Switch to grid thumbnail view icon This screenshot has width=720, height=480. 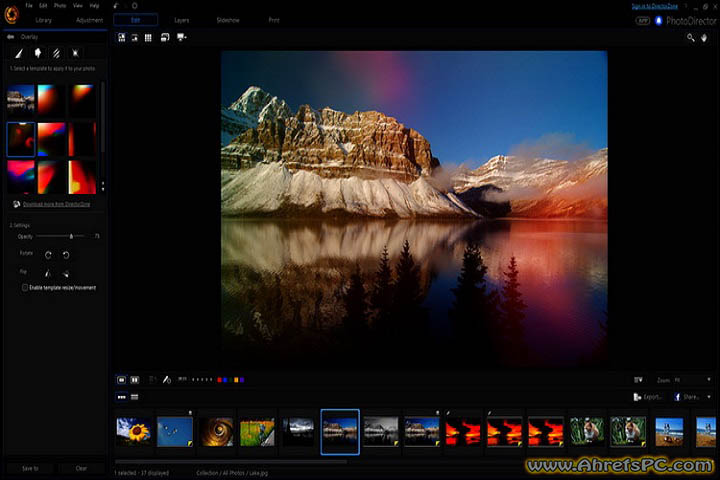coord(148,38)
